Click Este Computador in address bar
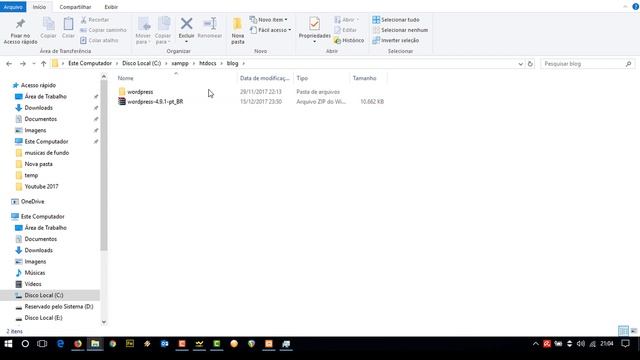The image size is (640, 360). (x=90, y=63)
